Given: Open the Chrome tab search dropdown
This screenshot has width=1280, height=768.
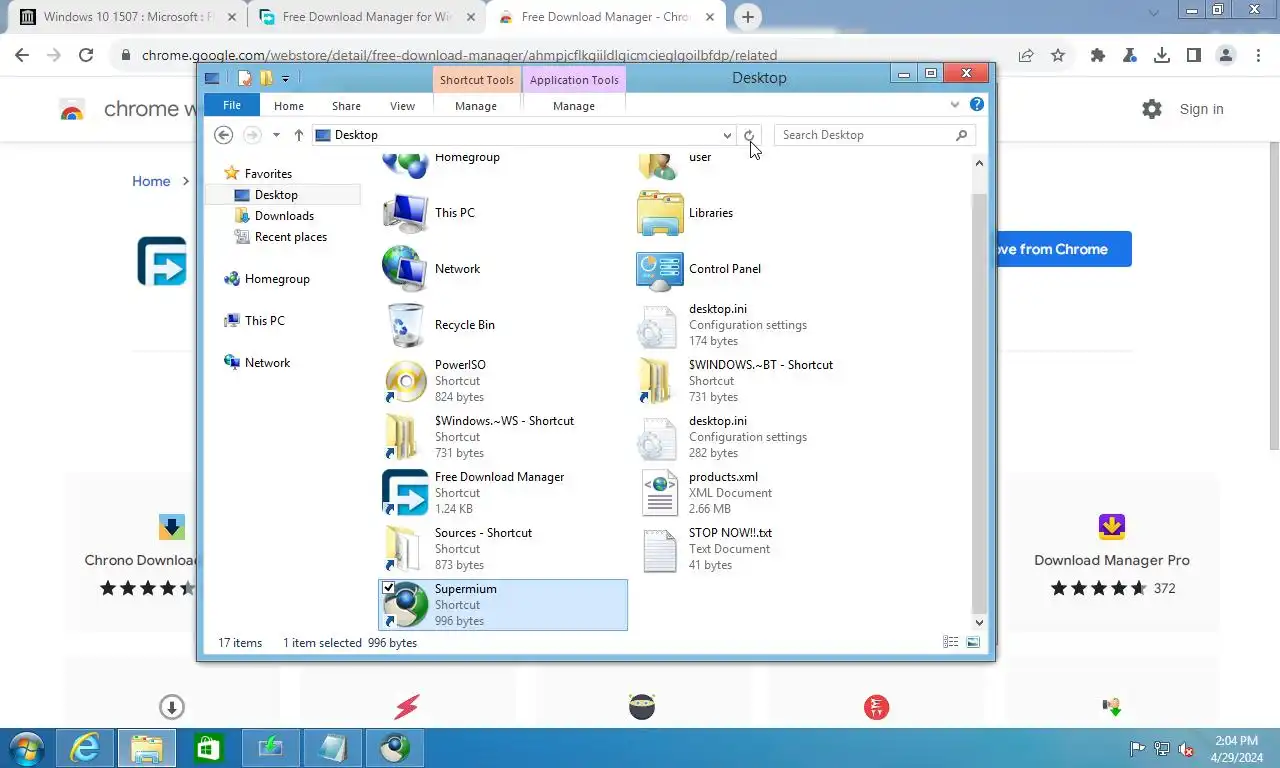Looking at the screenshot, I should 1154,13.
